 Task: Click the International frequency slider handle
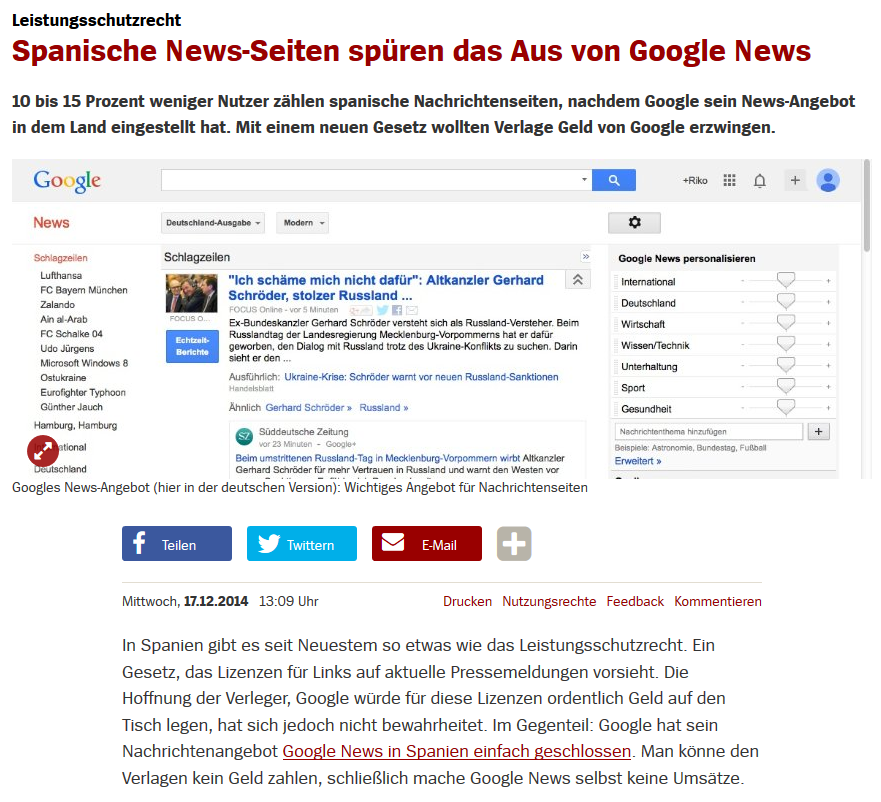pyautogui.click(x=785, y=280)
